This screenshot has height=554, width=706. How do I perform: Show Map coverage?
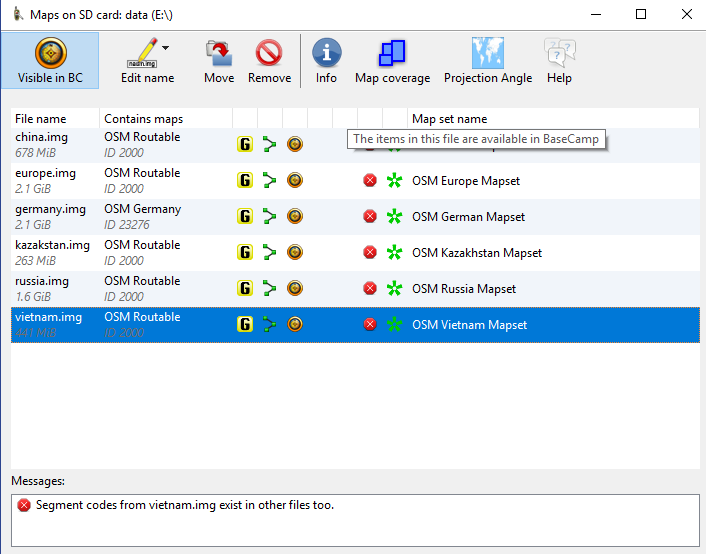pos(392,60)
